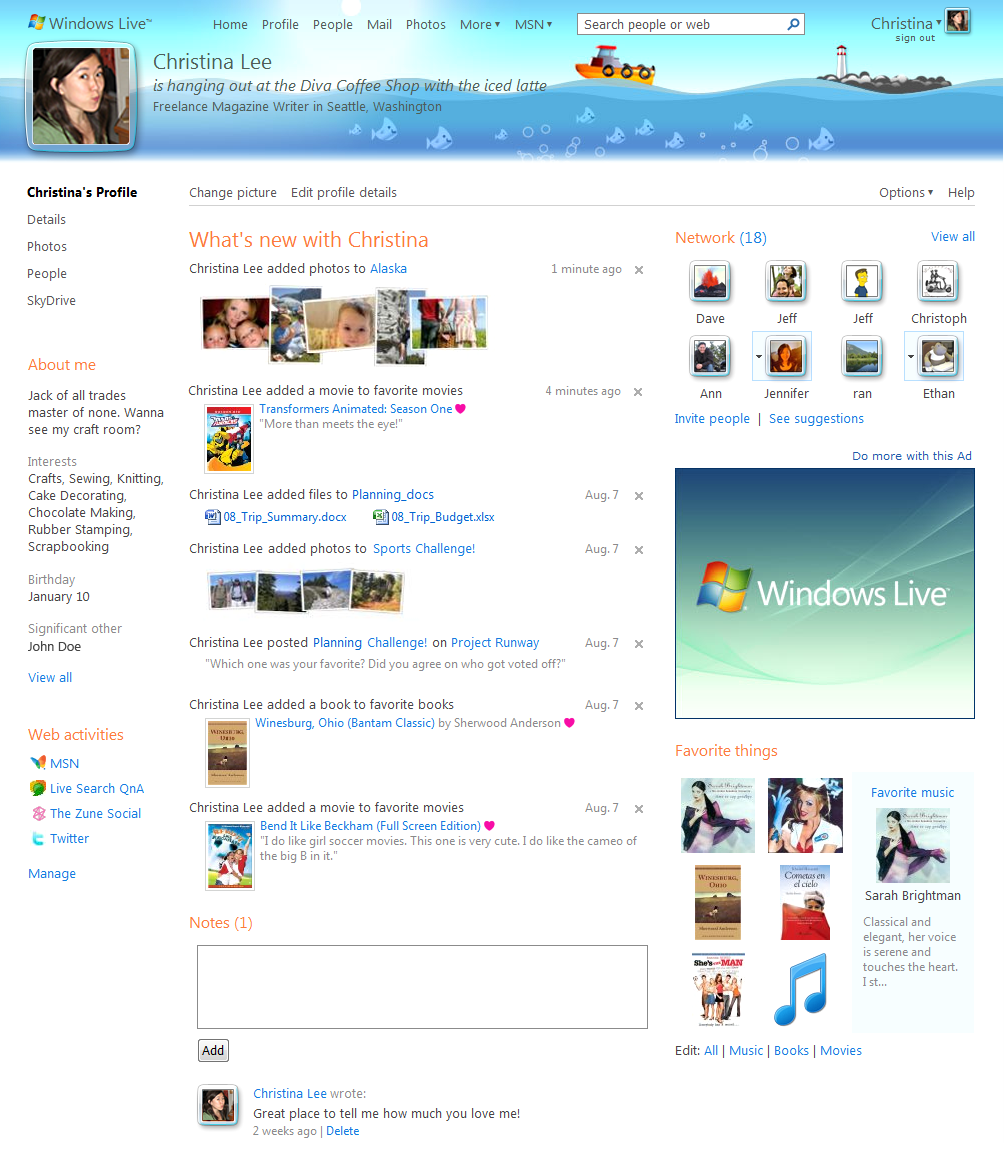Open the Live Search QnA icon
This screenshot has width=1004, height=1152.
pyautogui.click(x=38, y=788)
